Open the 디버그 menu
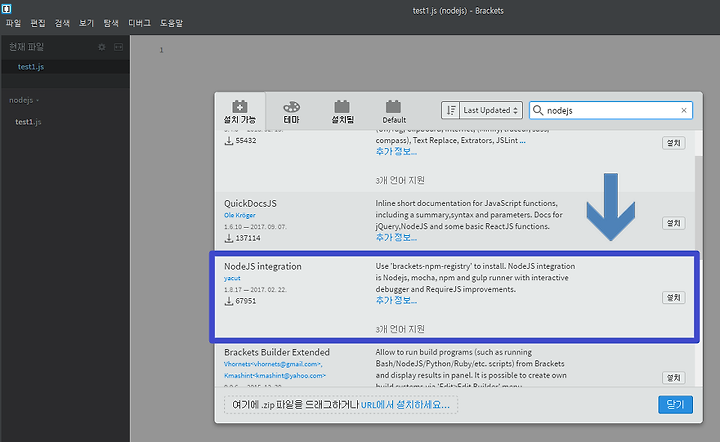The height and width of the screenshot is (442, 720). pos(139,23)
